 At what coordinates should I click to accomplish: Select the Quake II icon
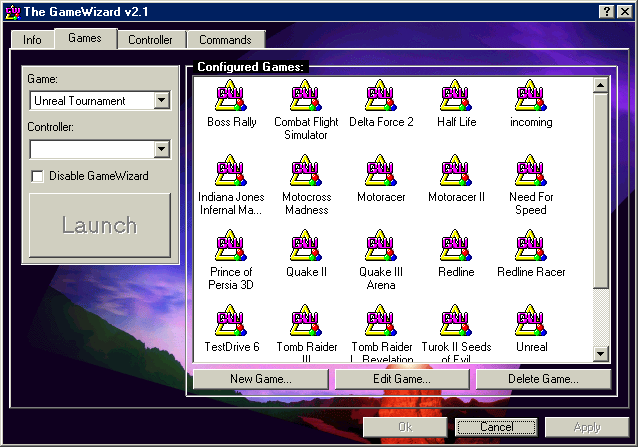tap(306, 245)
